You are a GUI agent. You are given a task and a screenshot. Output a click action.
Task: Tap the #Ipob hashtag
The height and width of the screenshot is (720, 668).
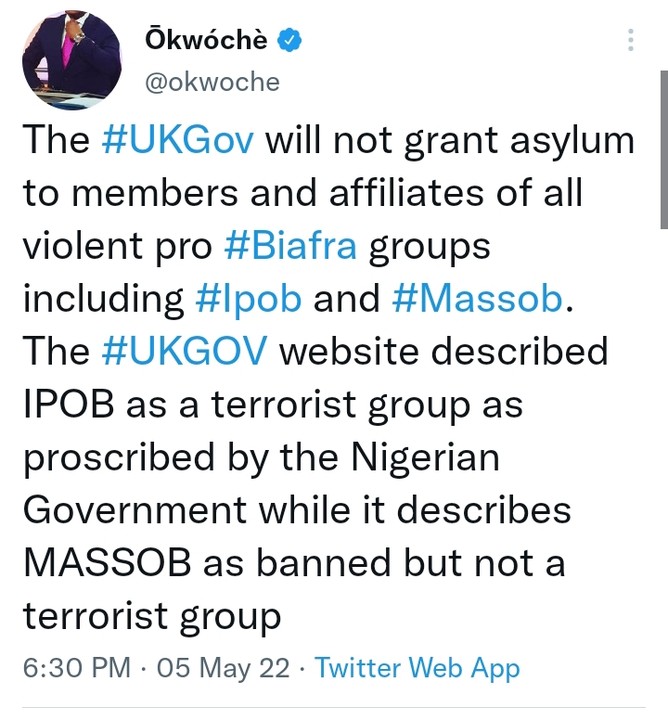[x=243, y=299]
